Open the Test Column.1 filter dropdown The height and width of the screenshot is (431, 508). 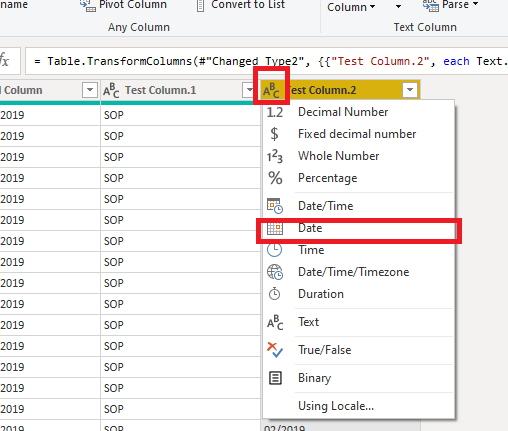click(249, 90)
